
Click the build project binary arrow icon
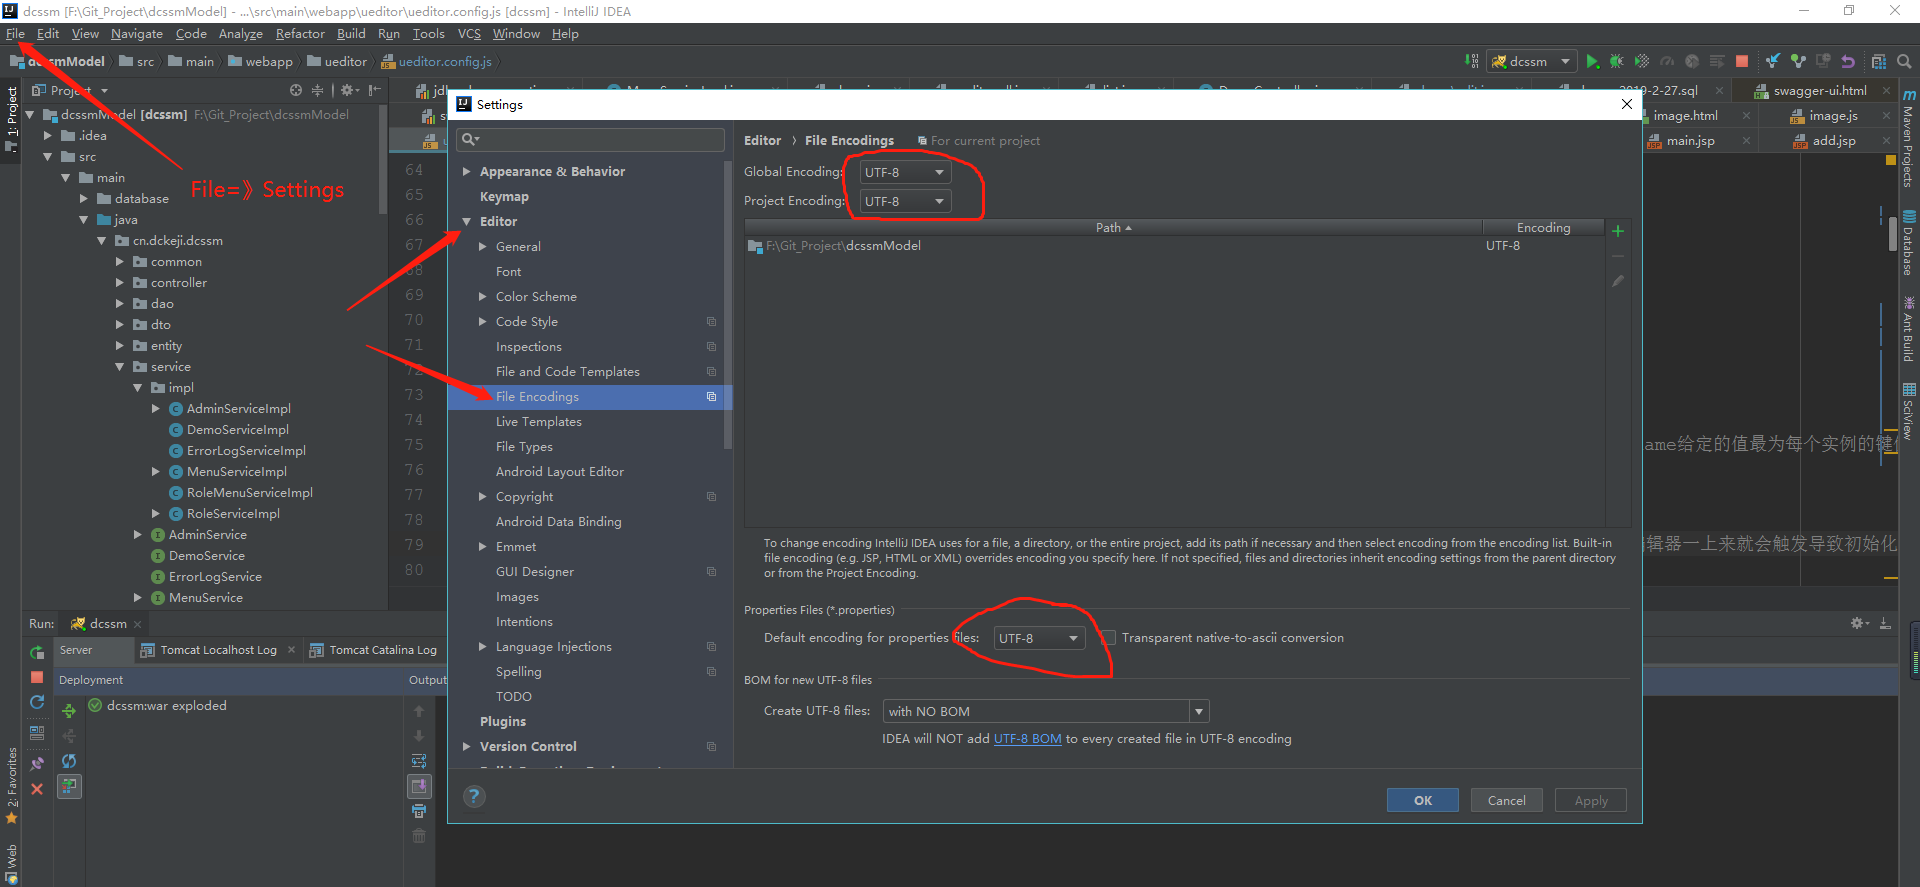click(1472, 62)
